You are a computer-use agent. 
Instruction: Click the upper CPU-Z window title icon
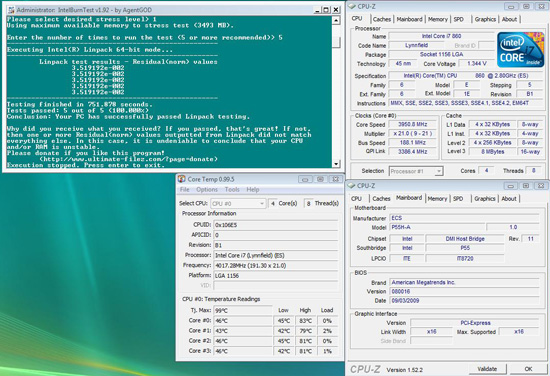(x=352, y=6)
